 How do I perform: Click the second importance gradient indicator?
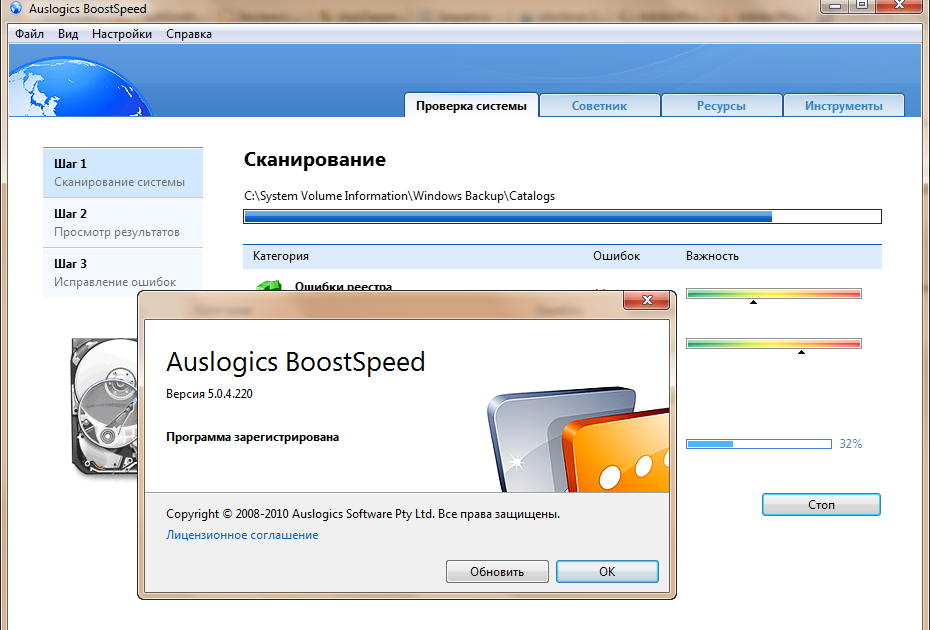pos(773,343)
